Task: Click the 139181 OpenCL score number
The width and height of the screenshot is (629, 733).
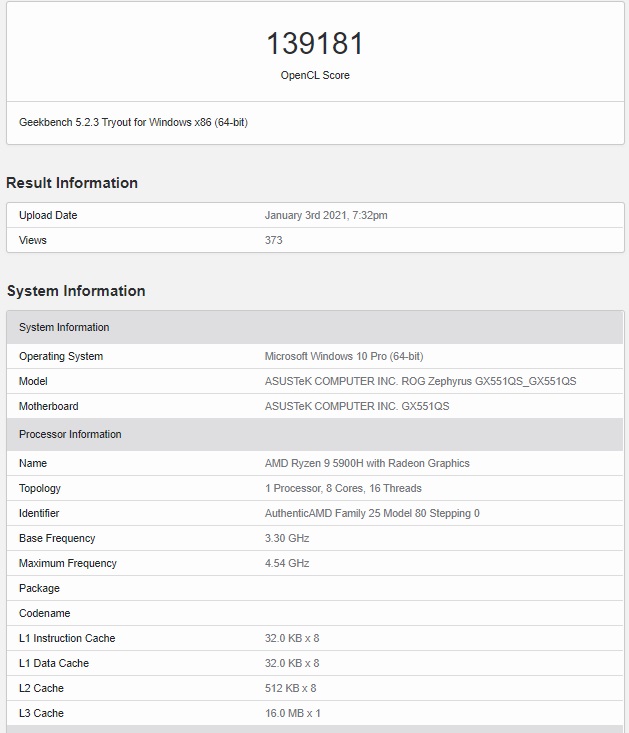Action: (x=315, y=43)
